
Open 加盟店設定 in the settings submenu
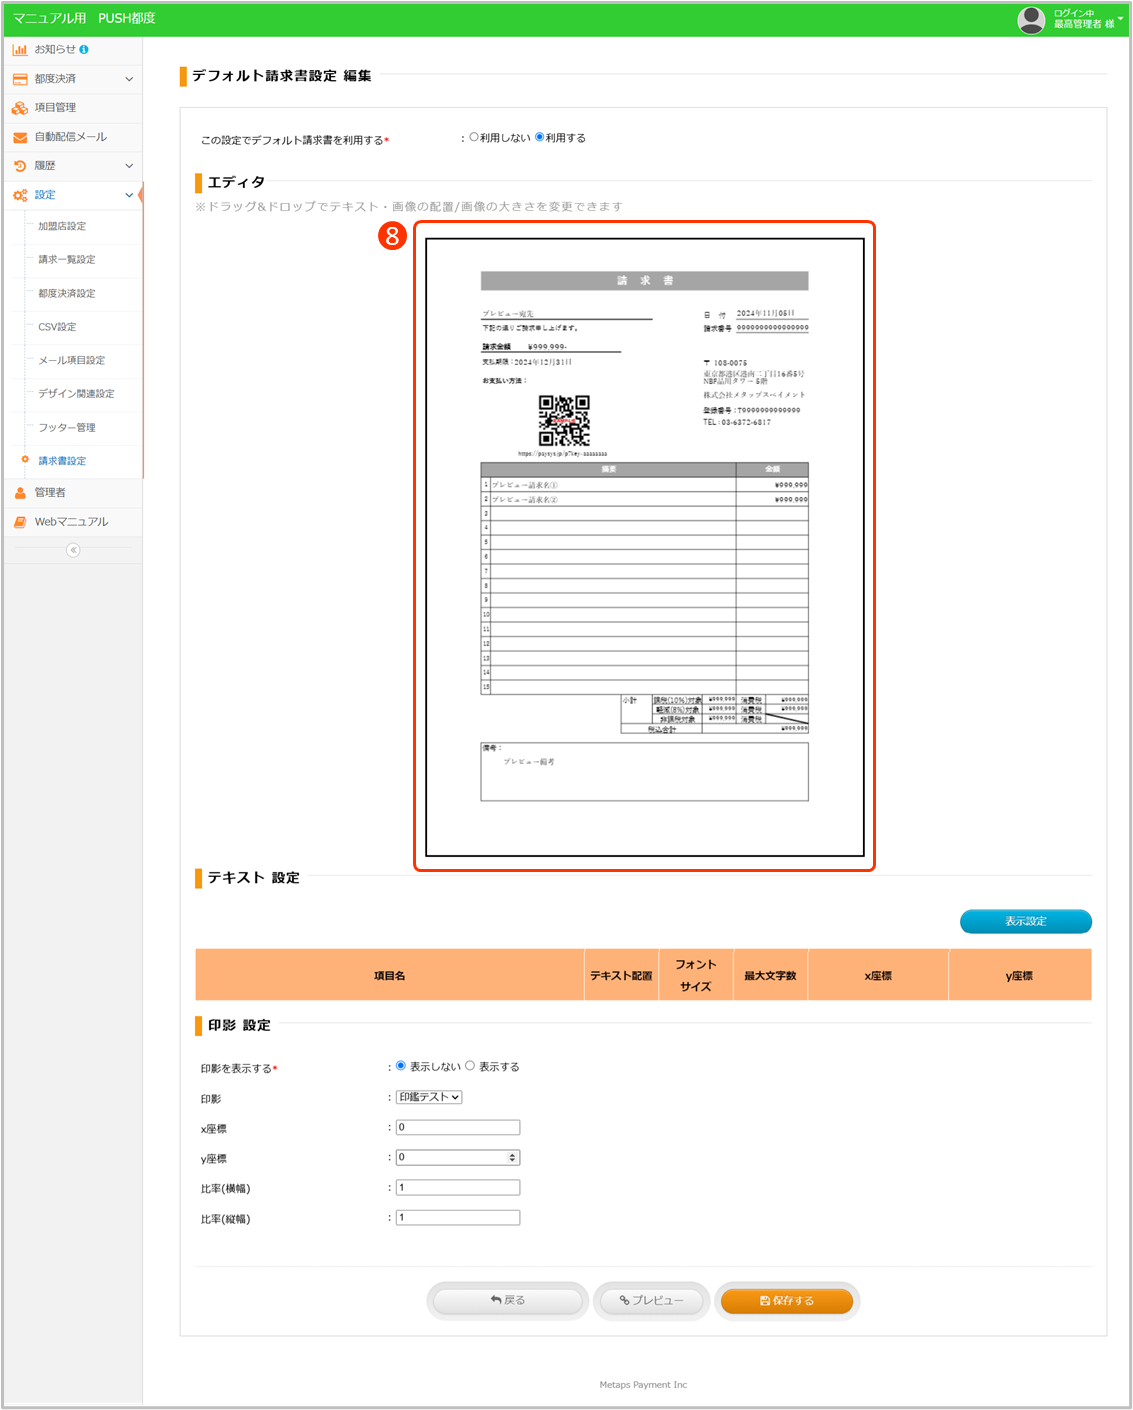(x=62, y=227)
